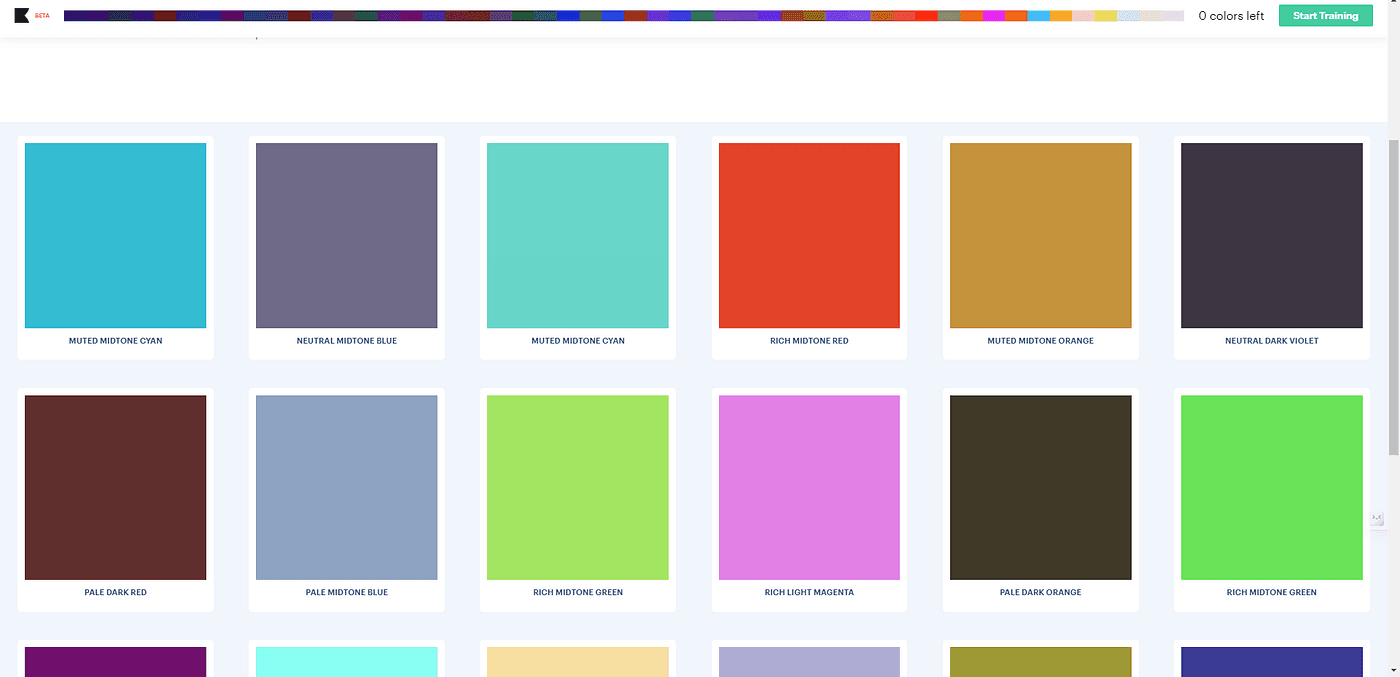This screenshot has height=677, width=1400.
Task: Select the Muted Midtone Cyan swatch
Action: 115,235
